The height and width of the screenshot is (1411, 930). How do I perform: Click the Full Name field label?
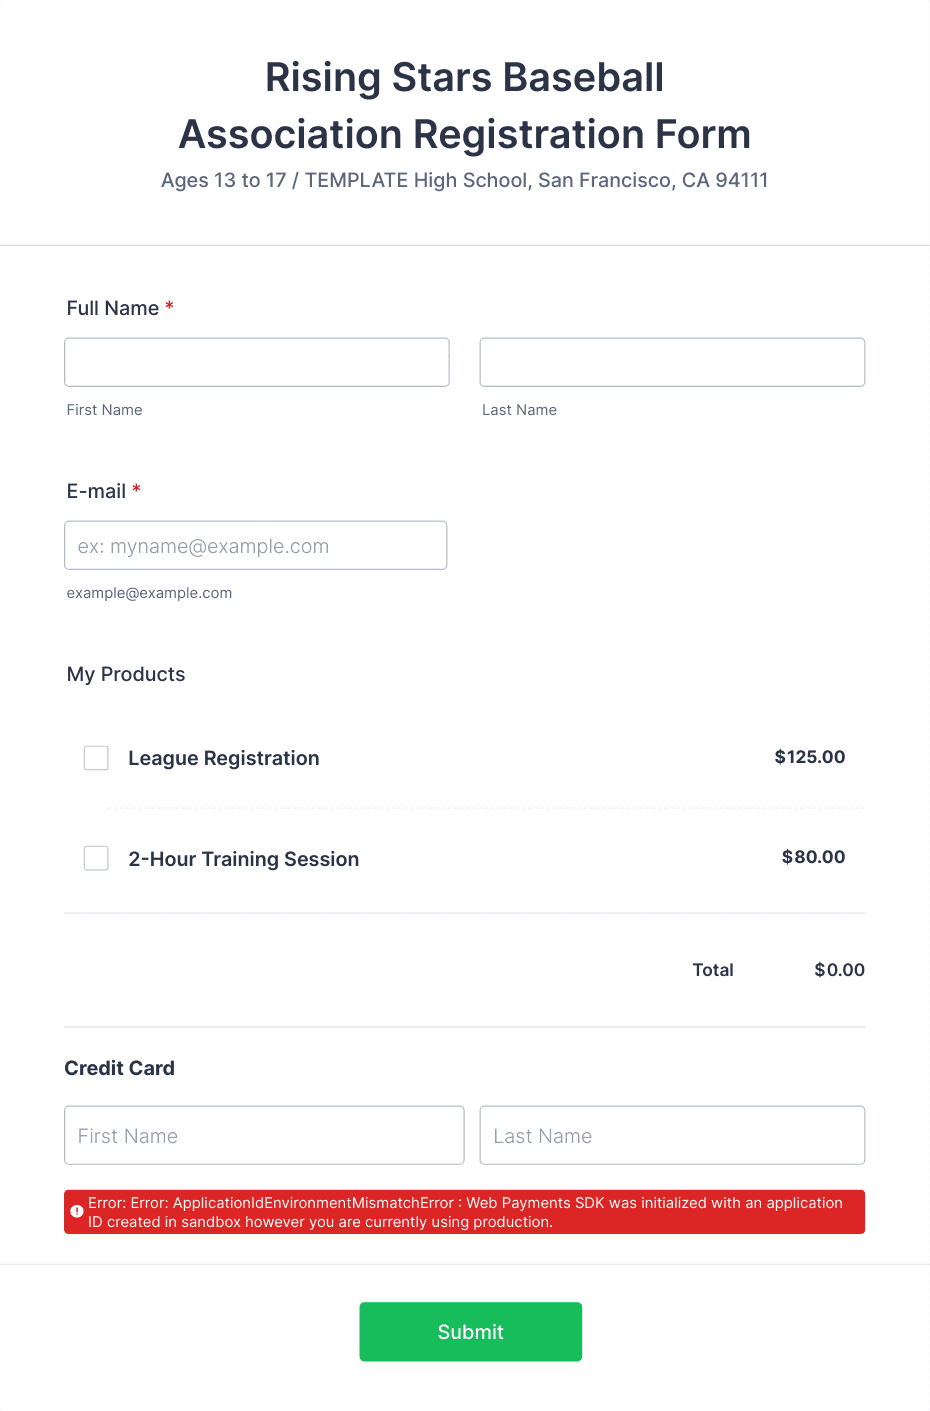pyautogui.click(x=113, y=308)
